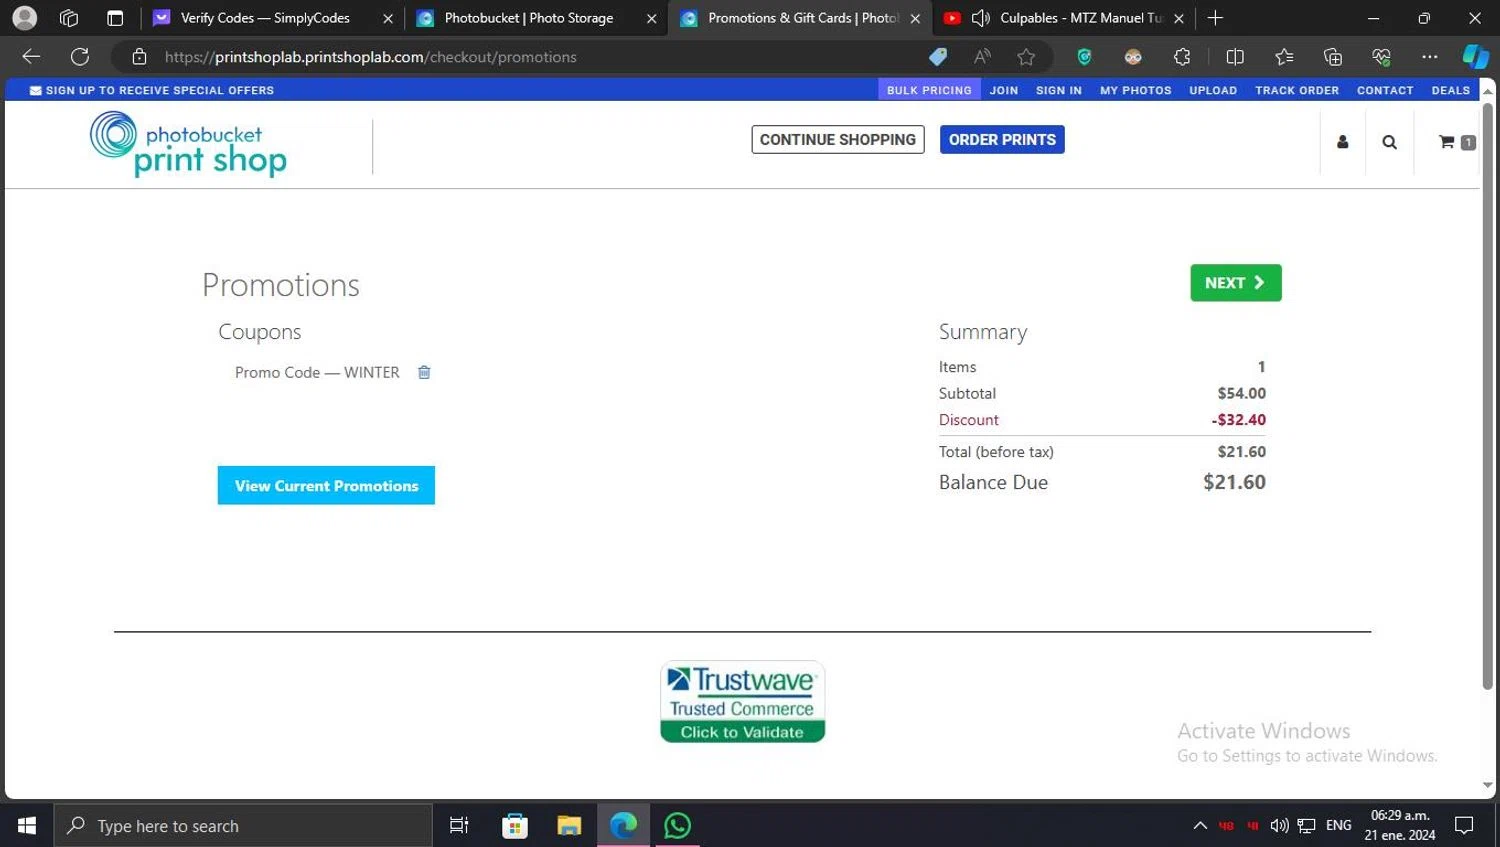Close the Verify Codes tab
Screen dimensions: 1500x847
pos(388,18)
